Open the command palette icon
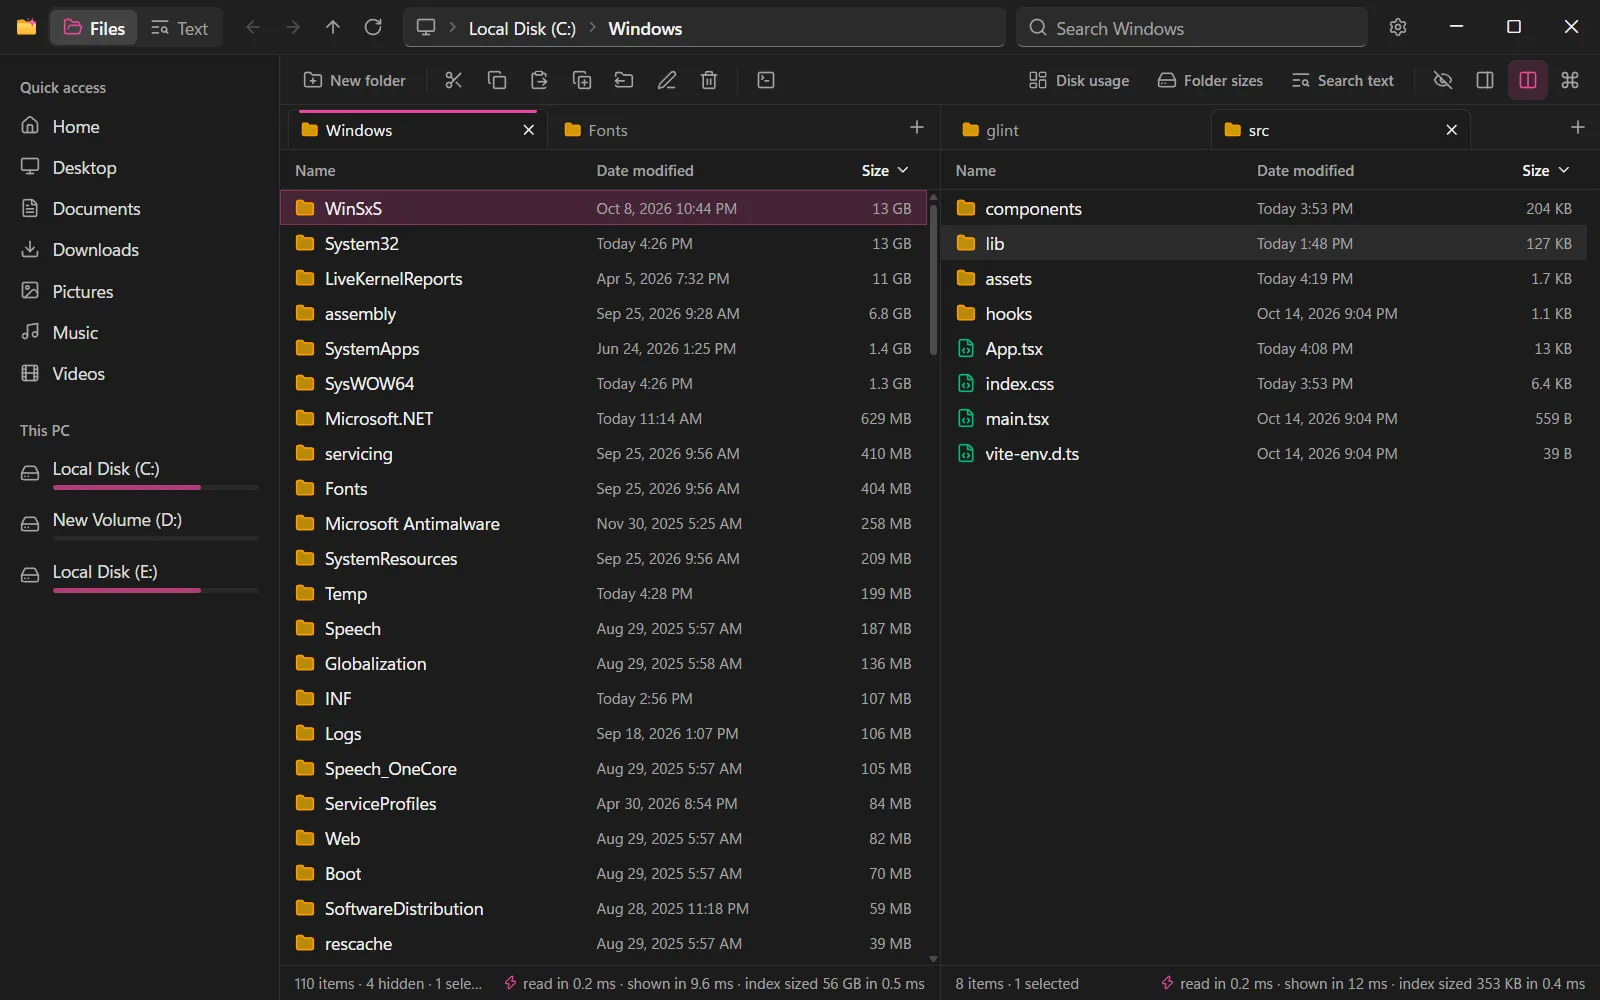Viewport: 1600px width, 1000px height. coord(1570,80)
